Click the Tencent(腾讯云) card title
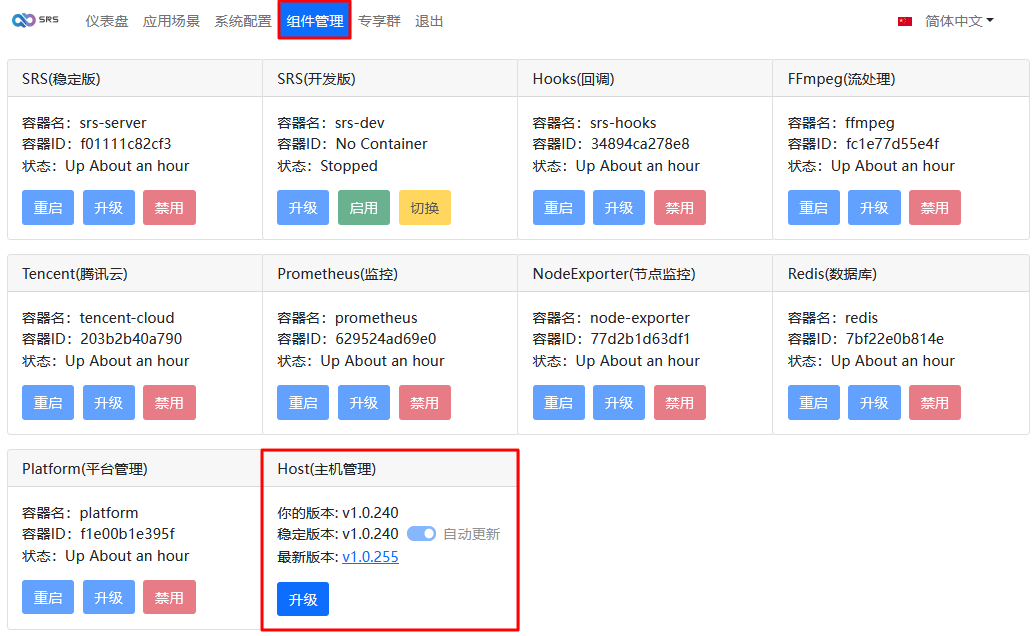The height and width of the screenshot is (636, 1036). point(75,274)
